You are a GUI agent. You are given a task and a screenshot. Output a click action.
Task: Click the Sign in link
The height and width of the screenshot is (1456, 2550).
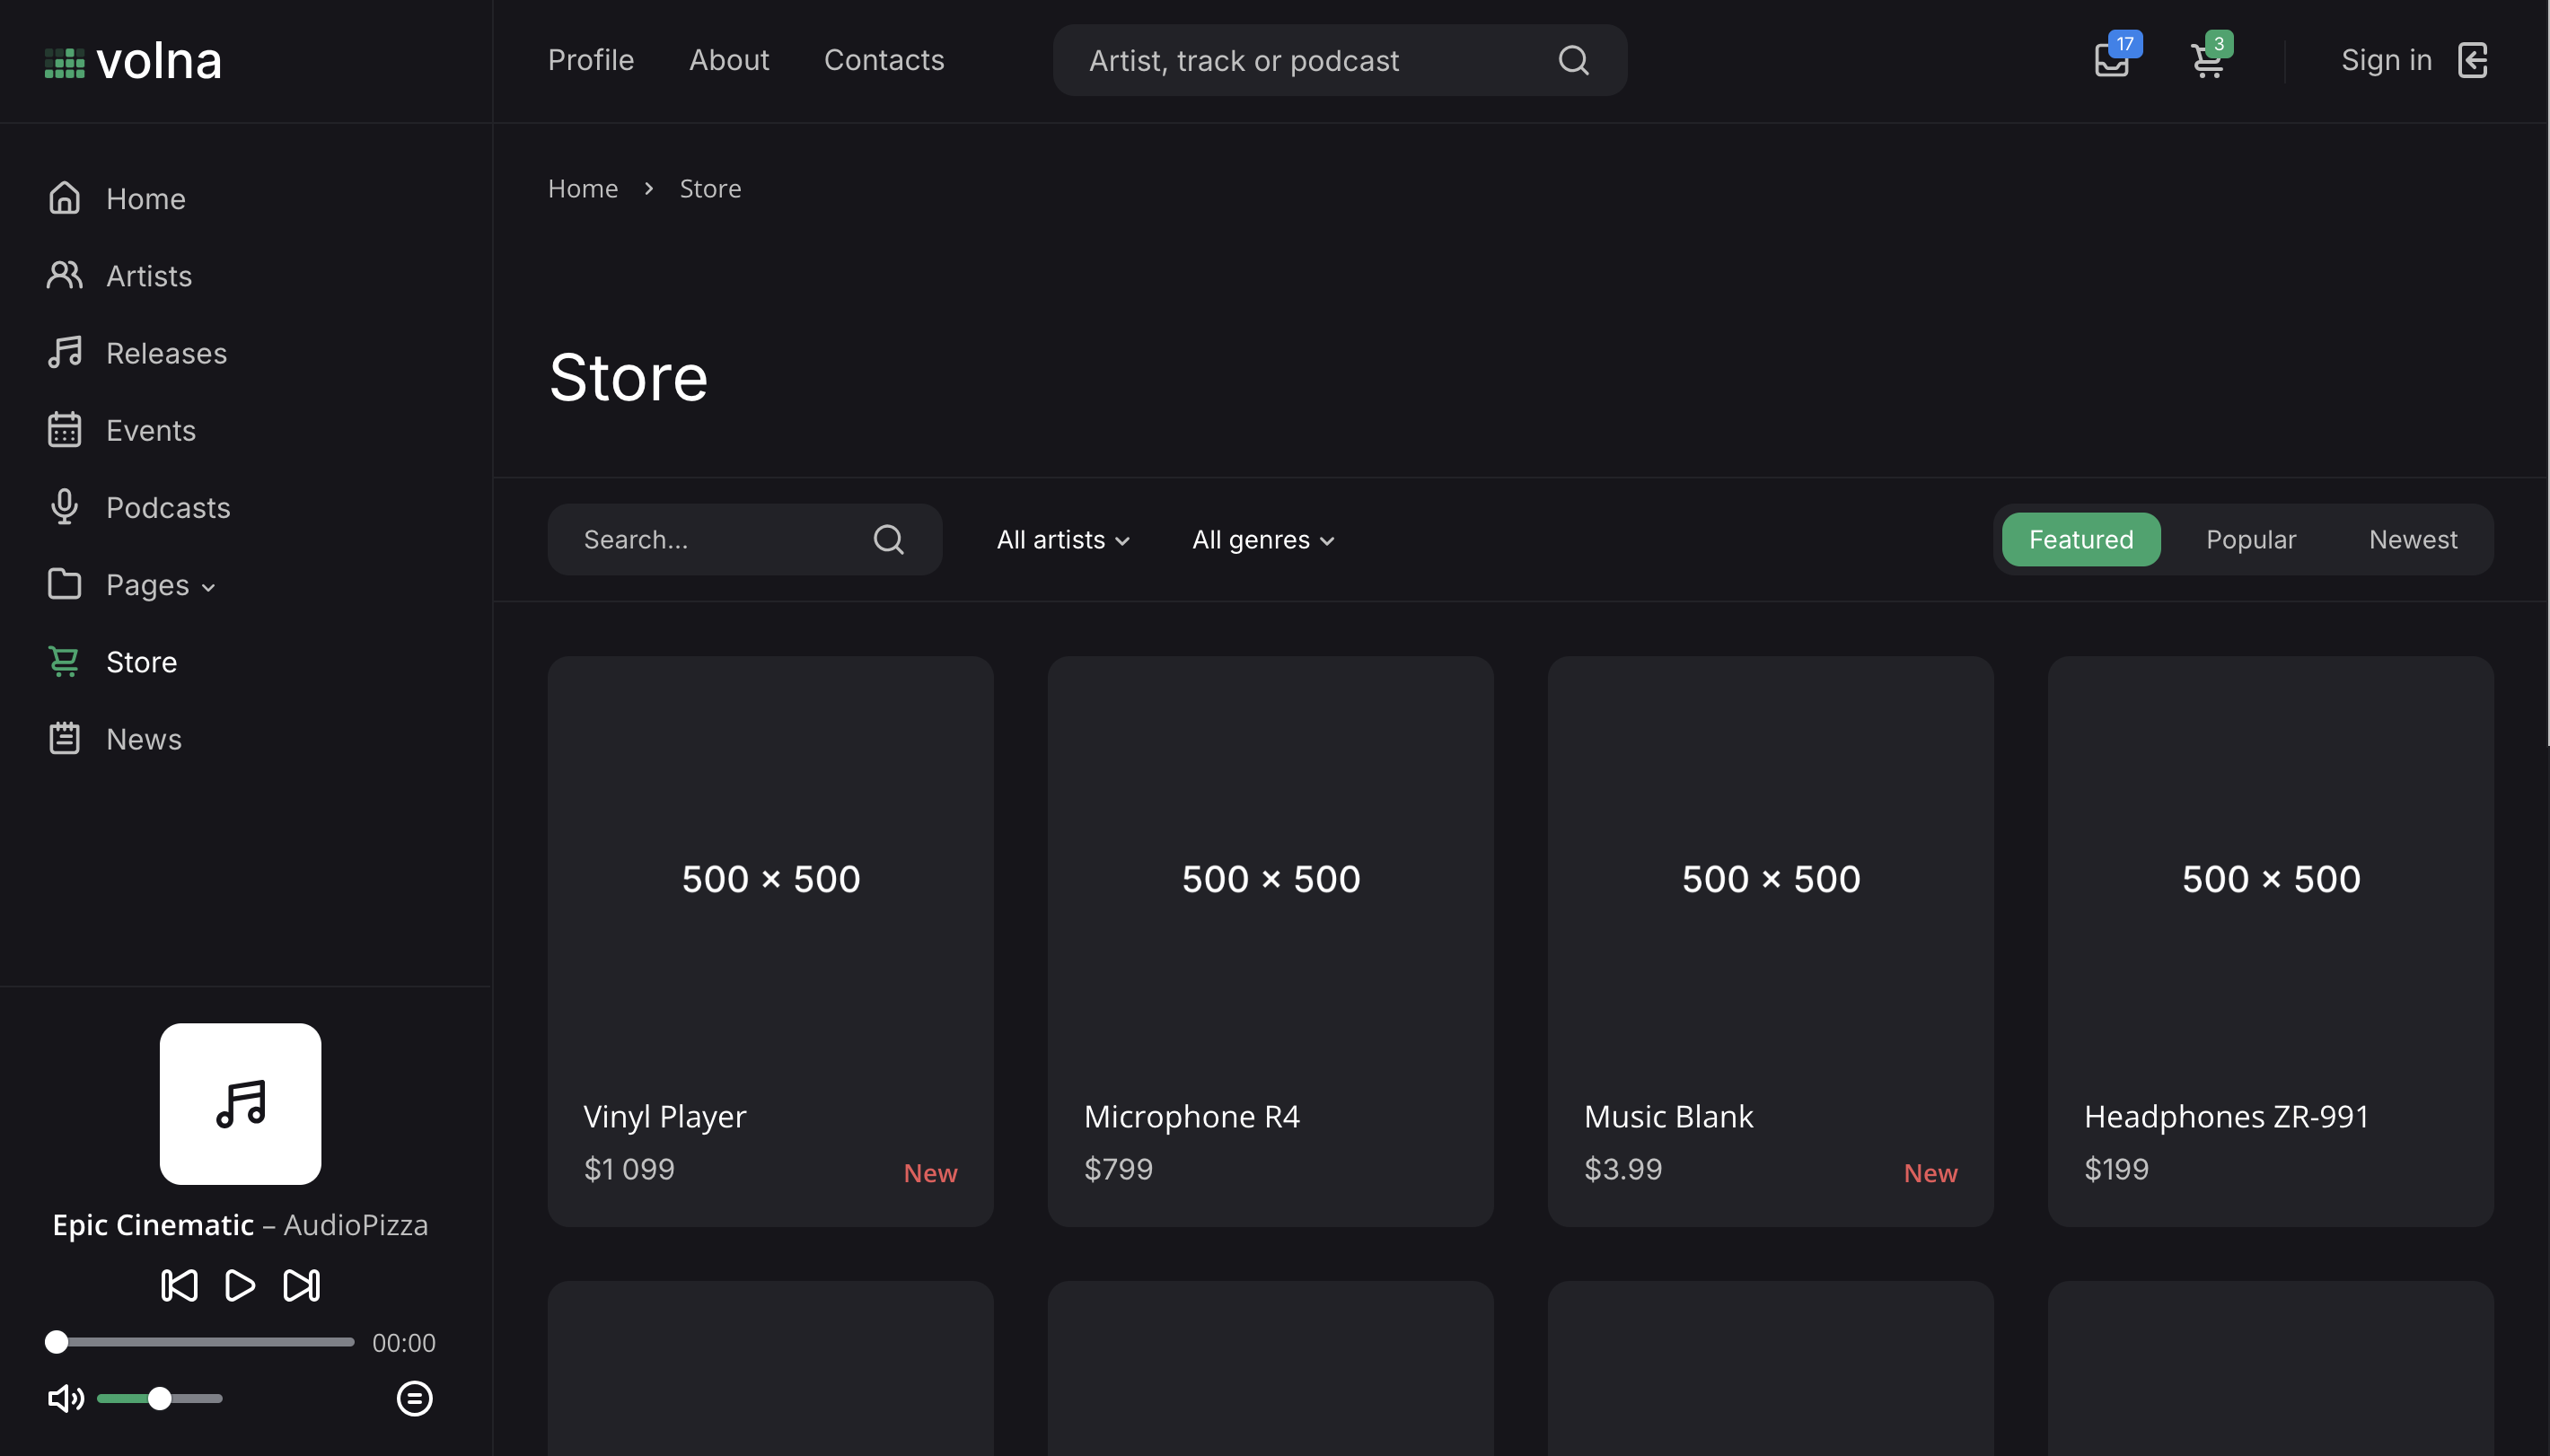[x=2386, y=60]
